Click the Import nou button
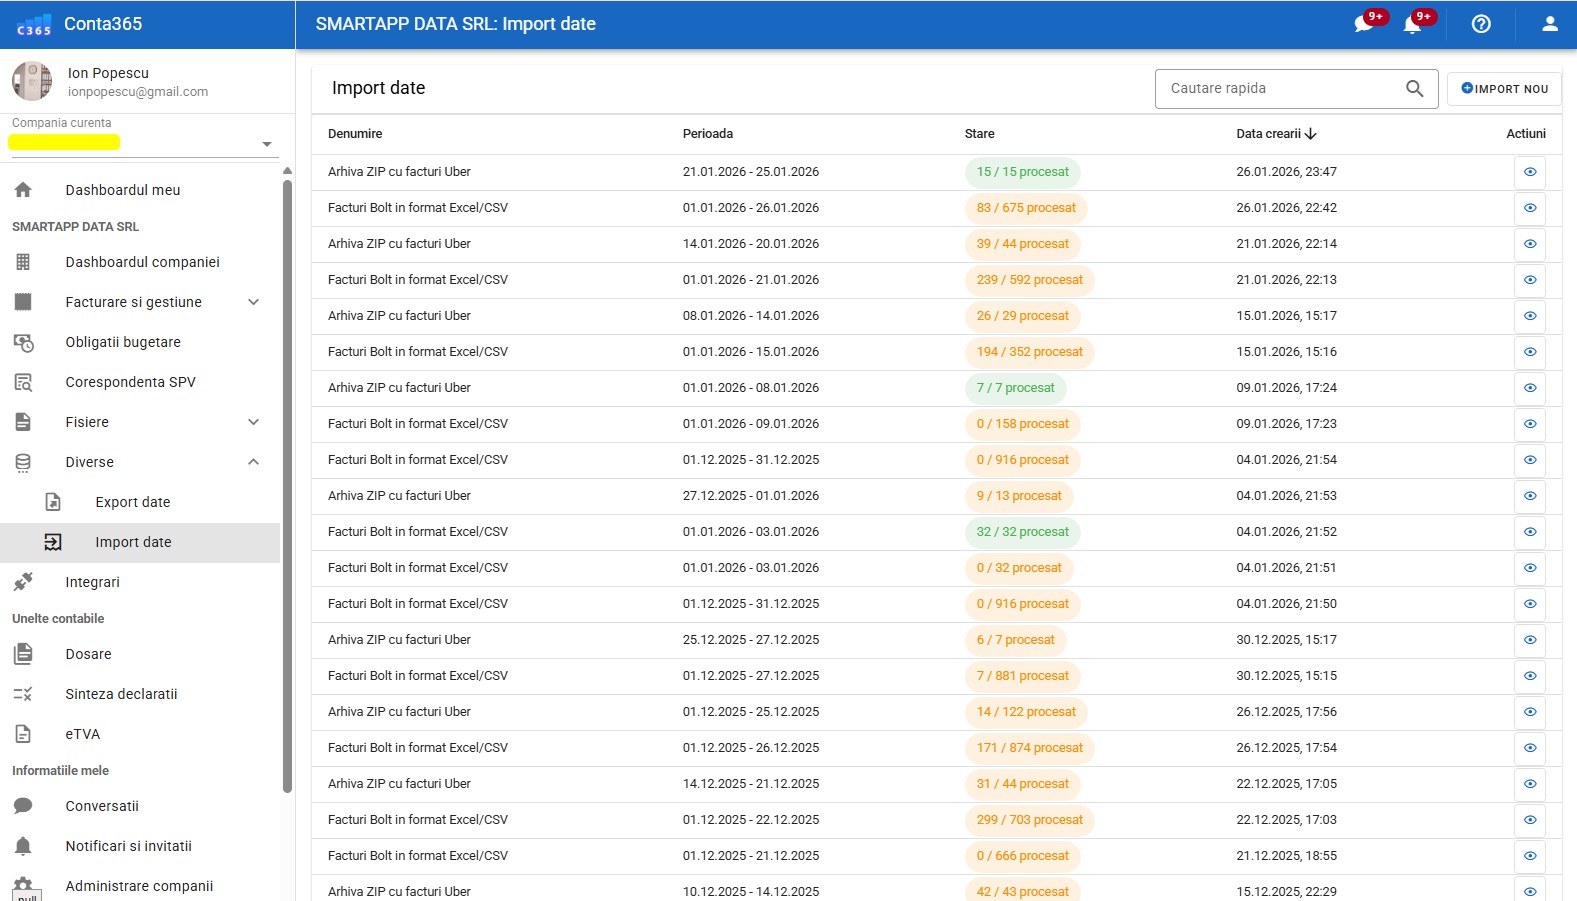 point(1503,89)
